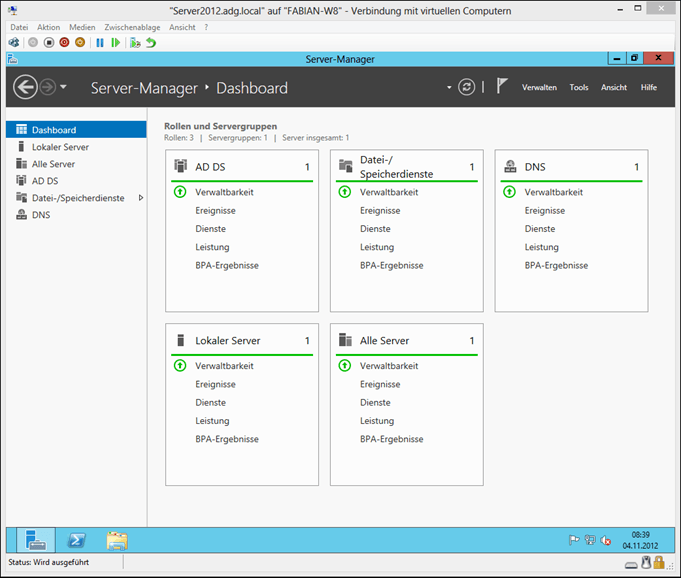This screenshot has height=578, width=681.
Task: Click green Verwaltbarkeit status icon in DNS tile
Action: tap(509, 192)
